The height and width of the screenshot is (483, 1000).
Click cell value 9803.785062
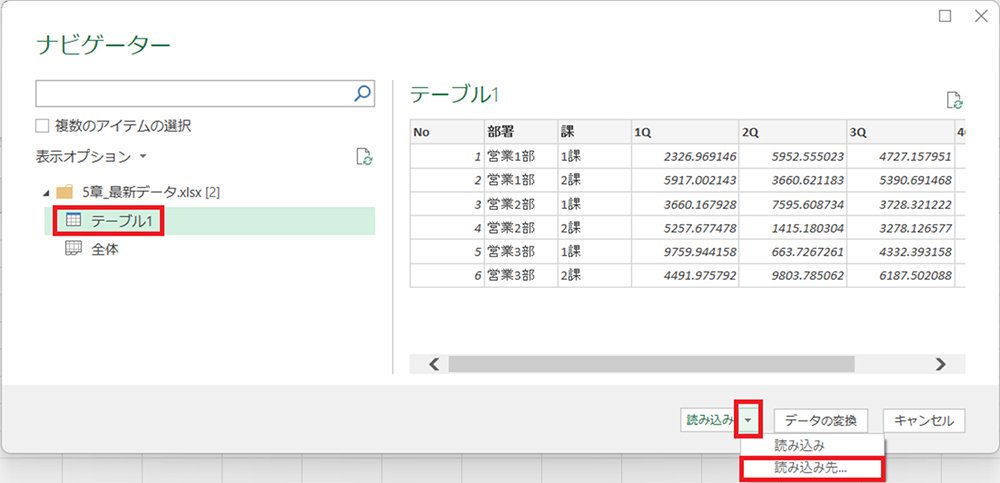[807, 276]
